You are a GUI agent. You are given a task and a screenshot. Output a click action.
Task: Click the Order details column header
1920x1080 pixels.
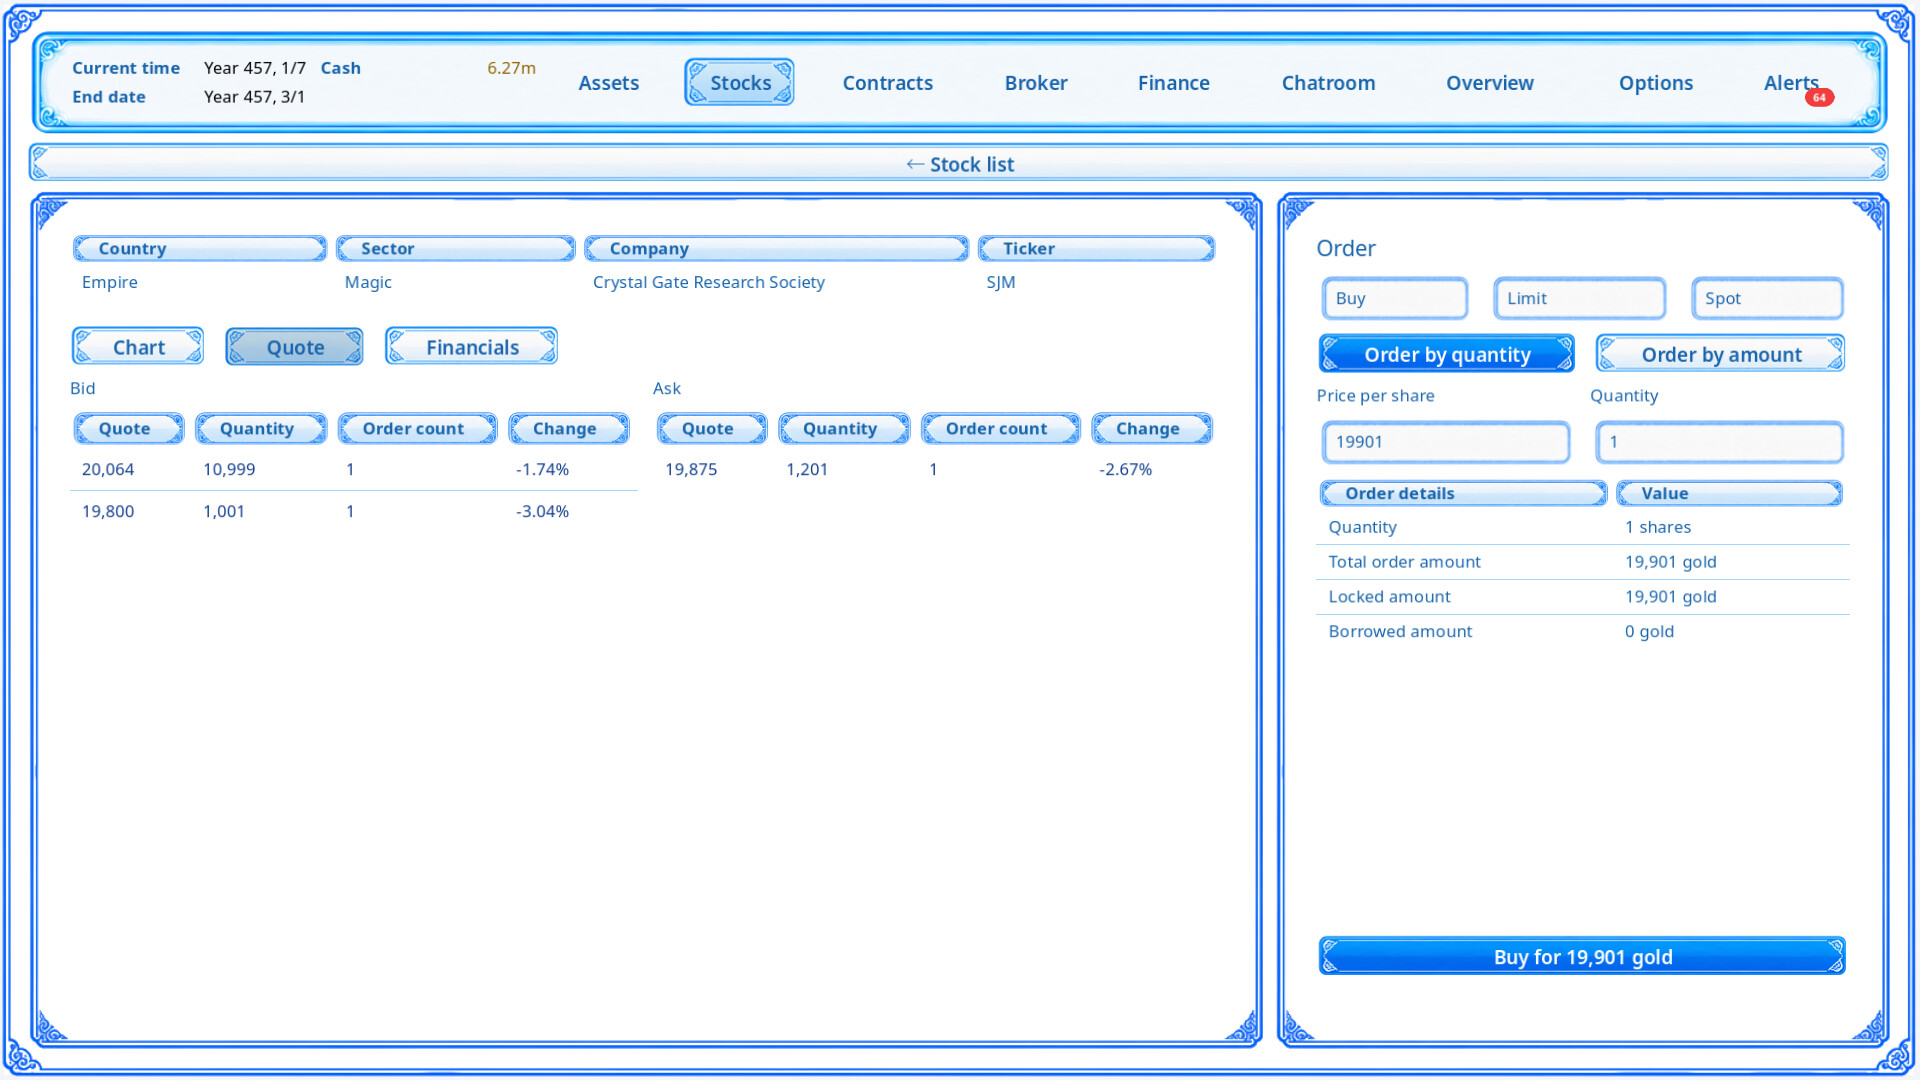coord(1463,493)
